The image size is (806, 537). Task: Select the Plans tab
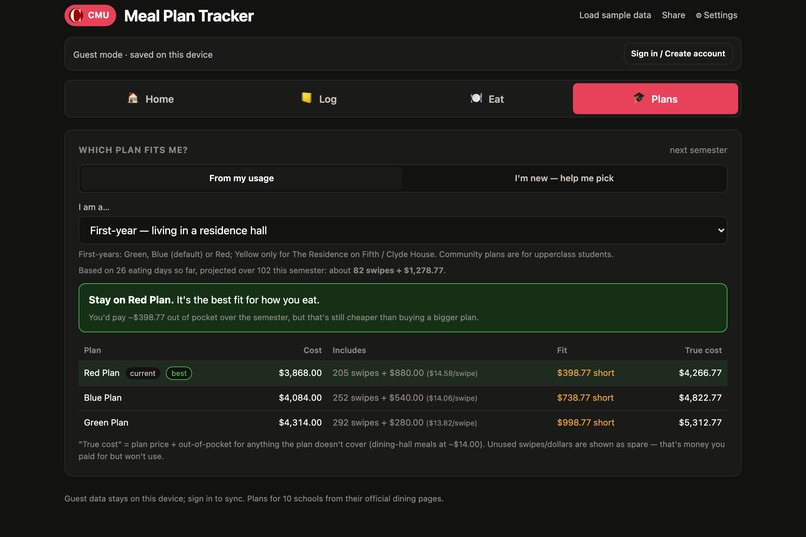click(x=655, y=99)
